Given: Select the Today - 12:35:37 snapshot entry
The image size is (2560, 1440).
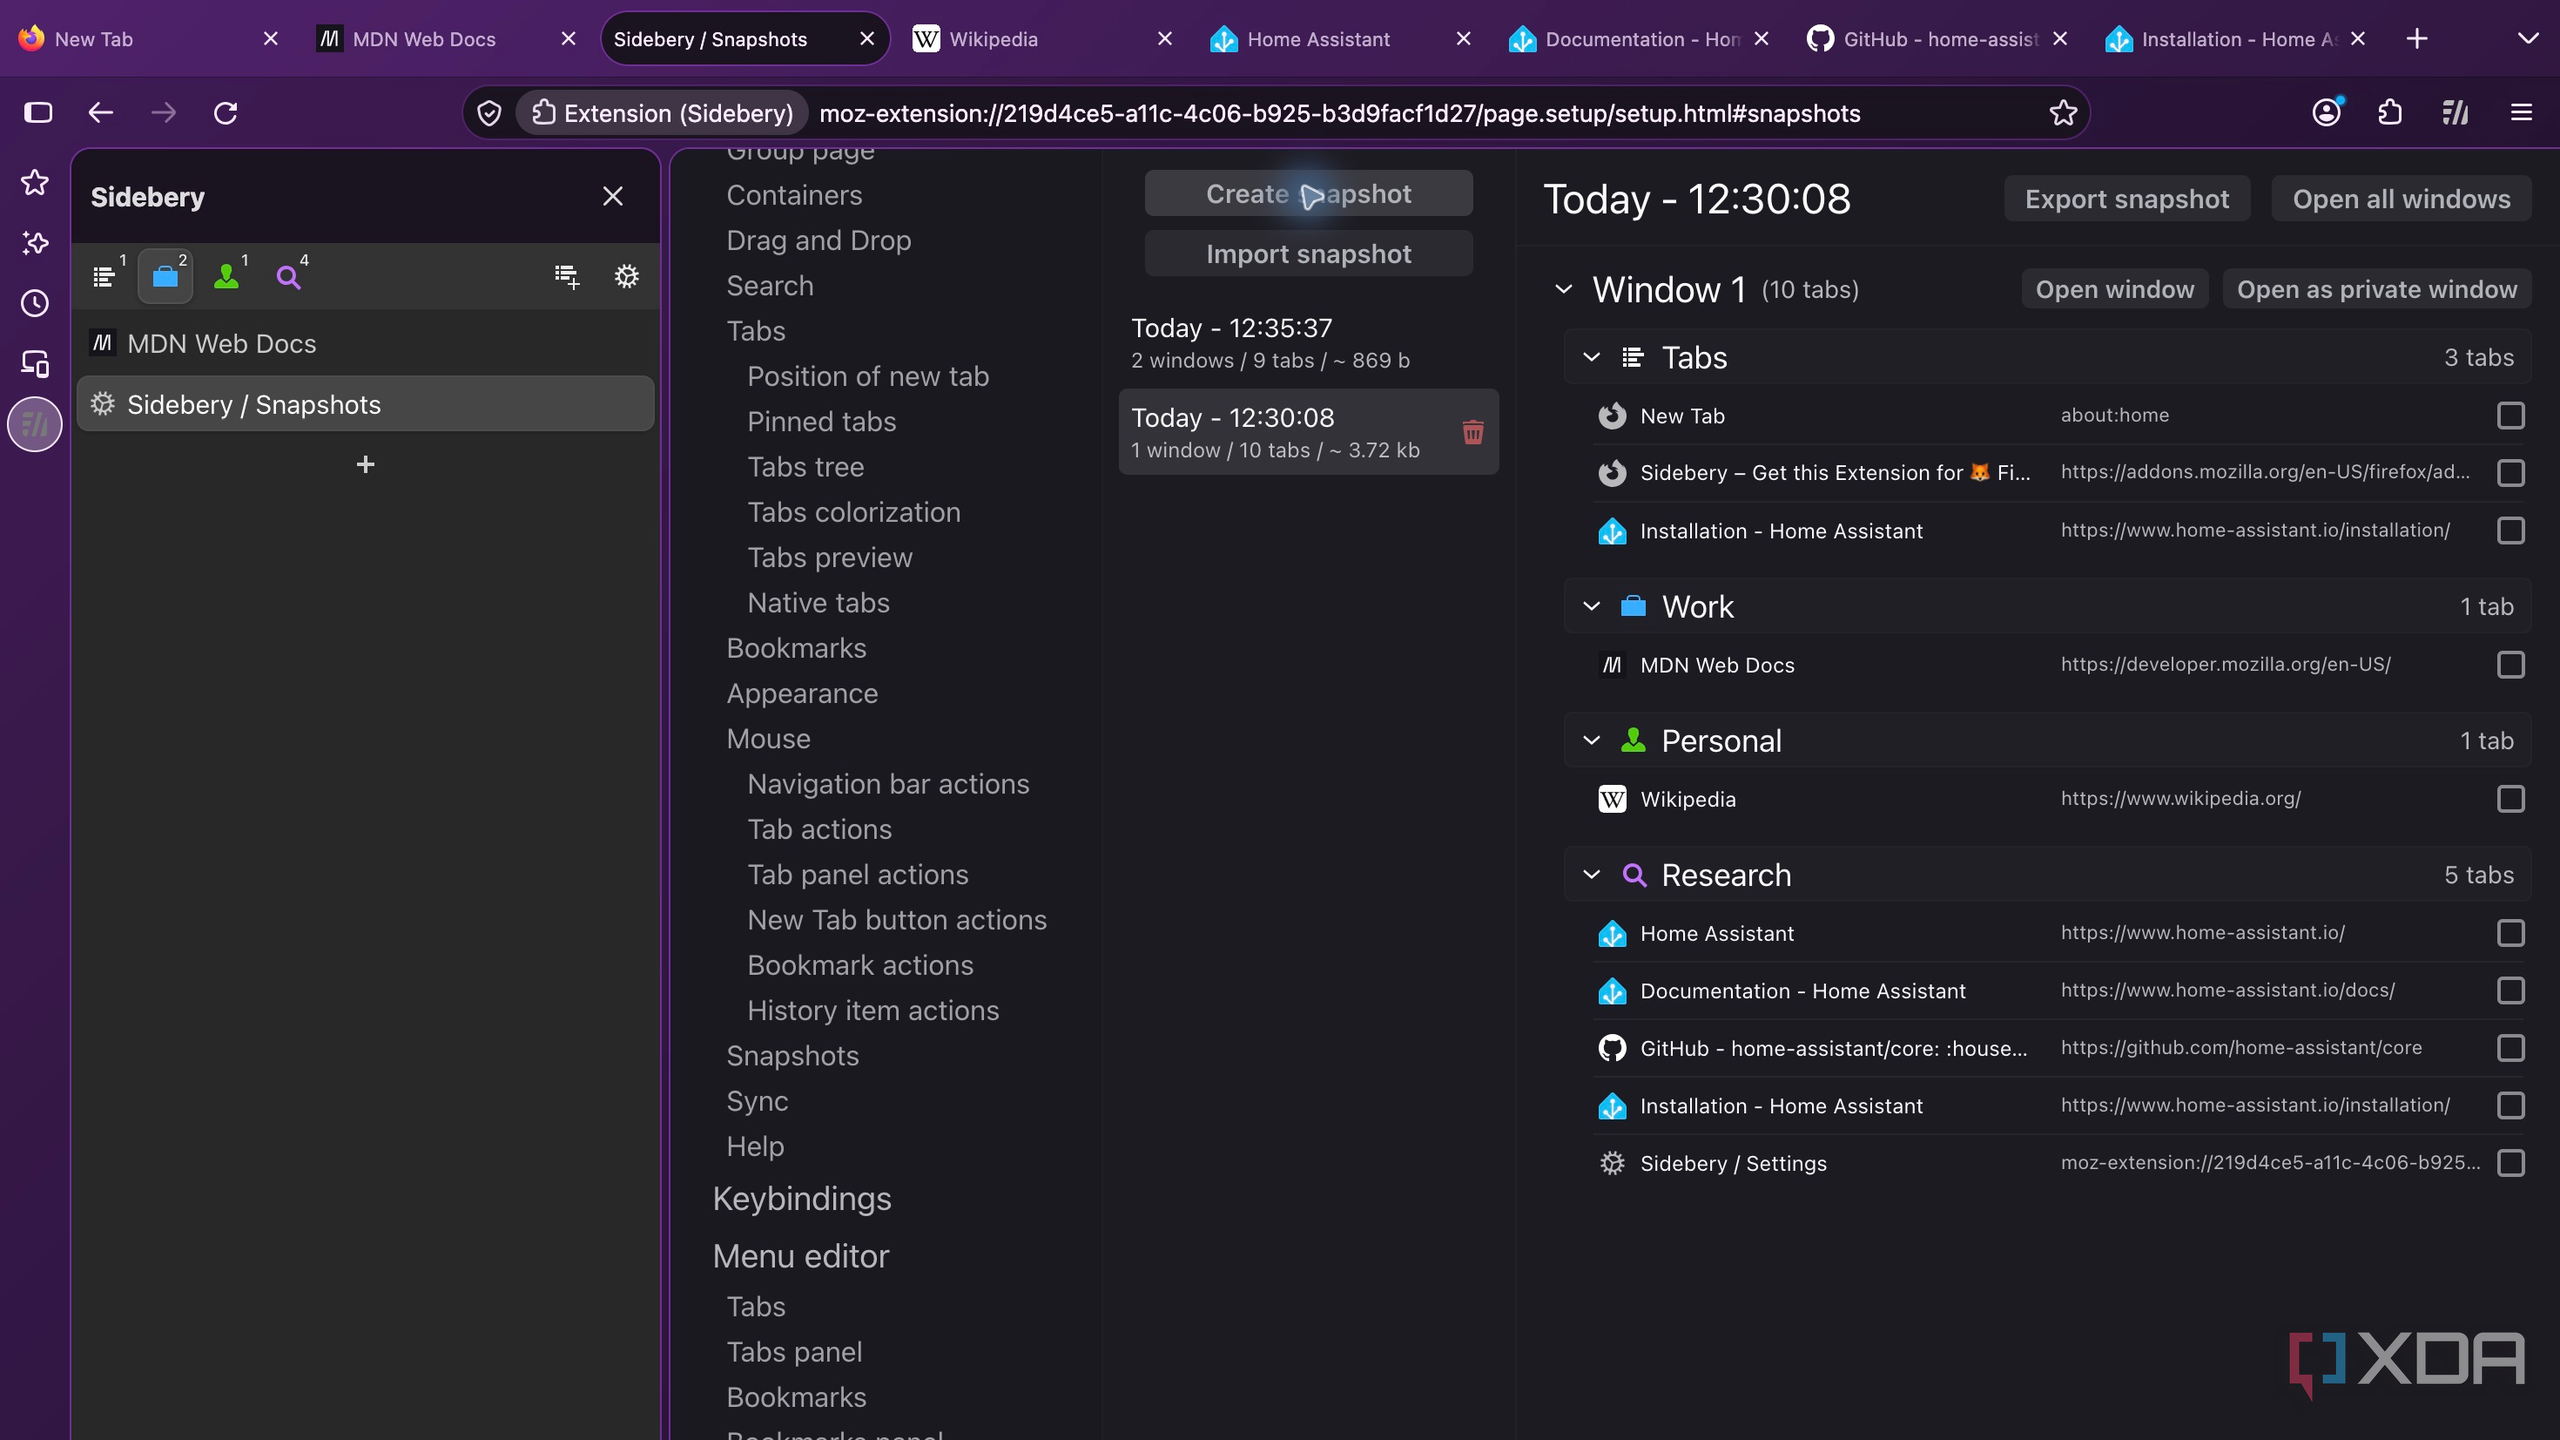Looking at the screenshot, I should coord(1308,343).
